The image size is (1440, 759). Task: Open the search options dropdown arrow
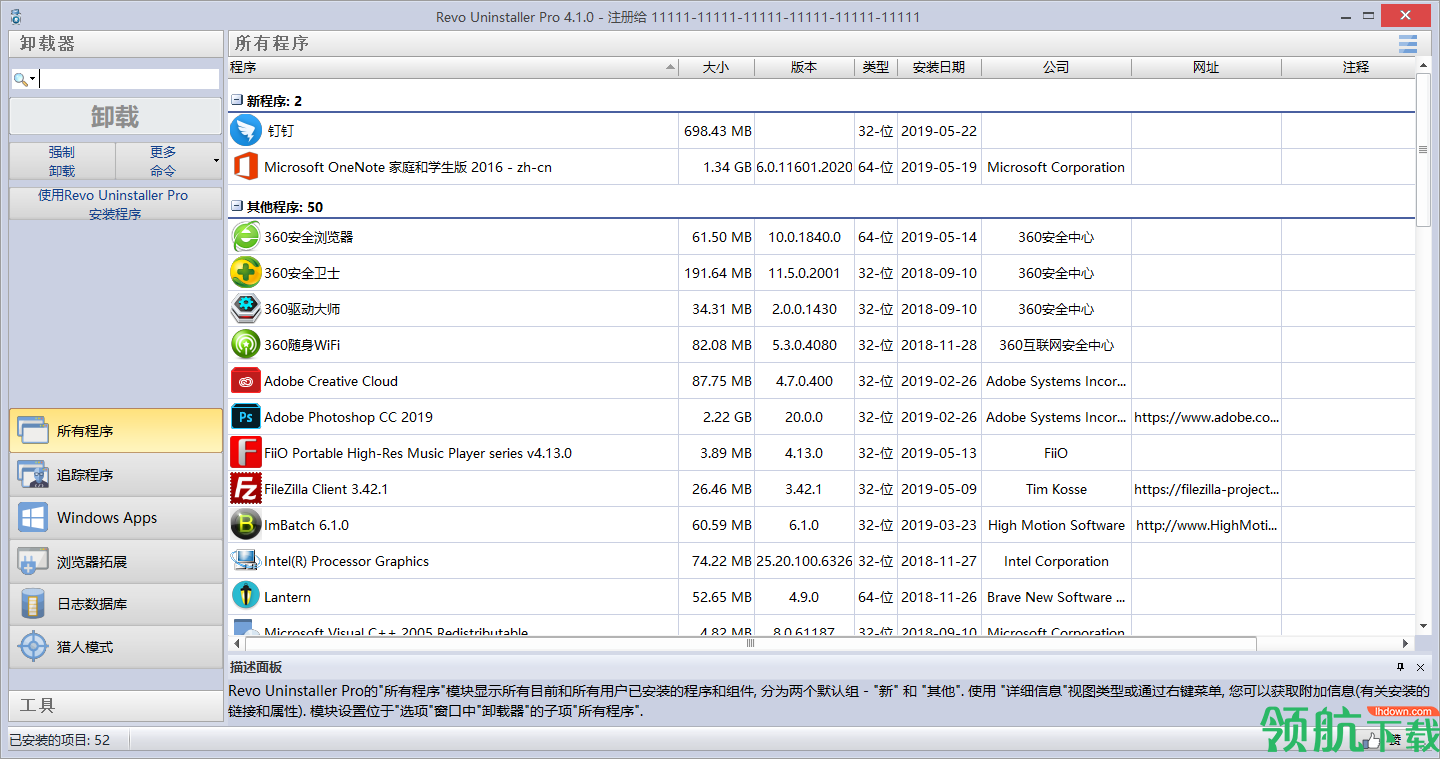point(33,79)
